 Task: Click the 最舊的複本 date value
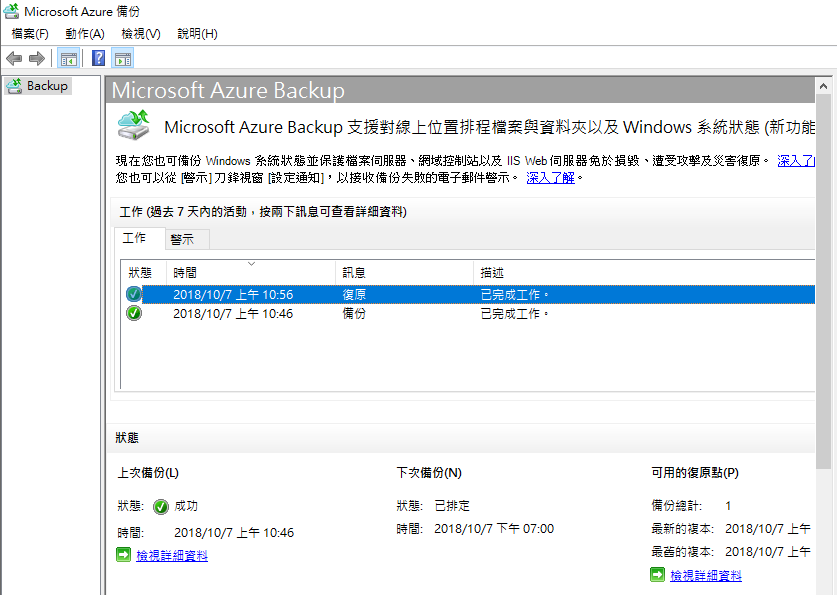(x=768, y=552)
